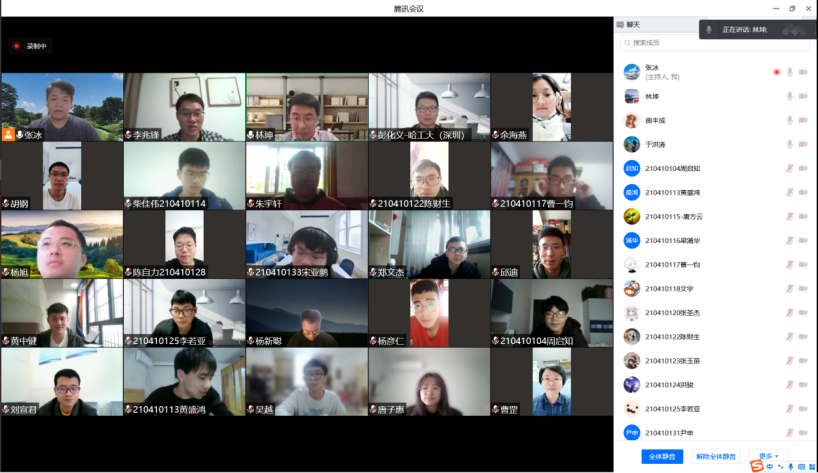Unmute 于洪涛's microphone in the member list
Screen dimensions: 818x473
point(789,144)
